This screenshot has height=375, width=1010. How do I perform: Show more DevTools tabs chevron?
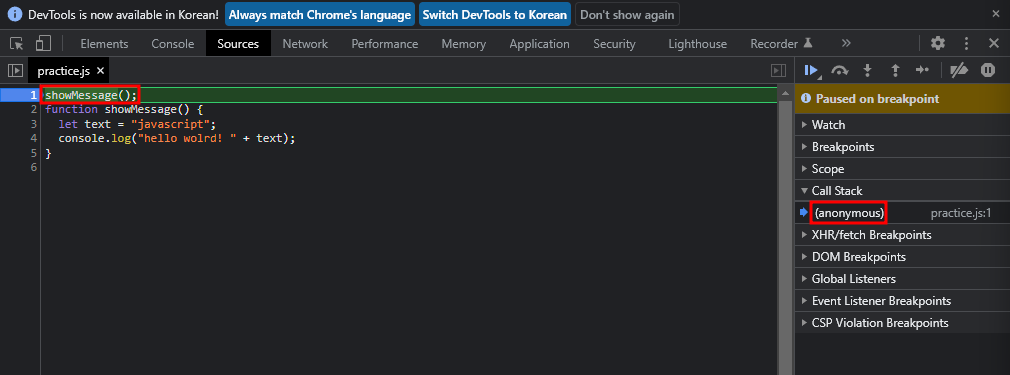tap(846, 43)
